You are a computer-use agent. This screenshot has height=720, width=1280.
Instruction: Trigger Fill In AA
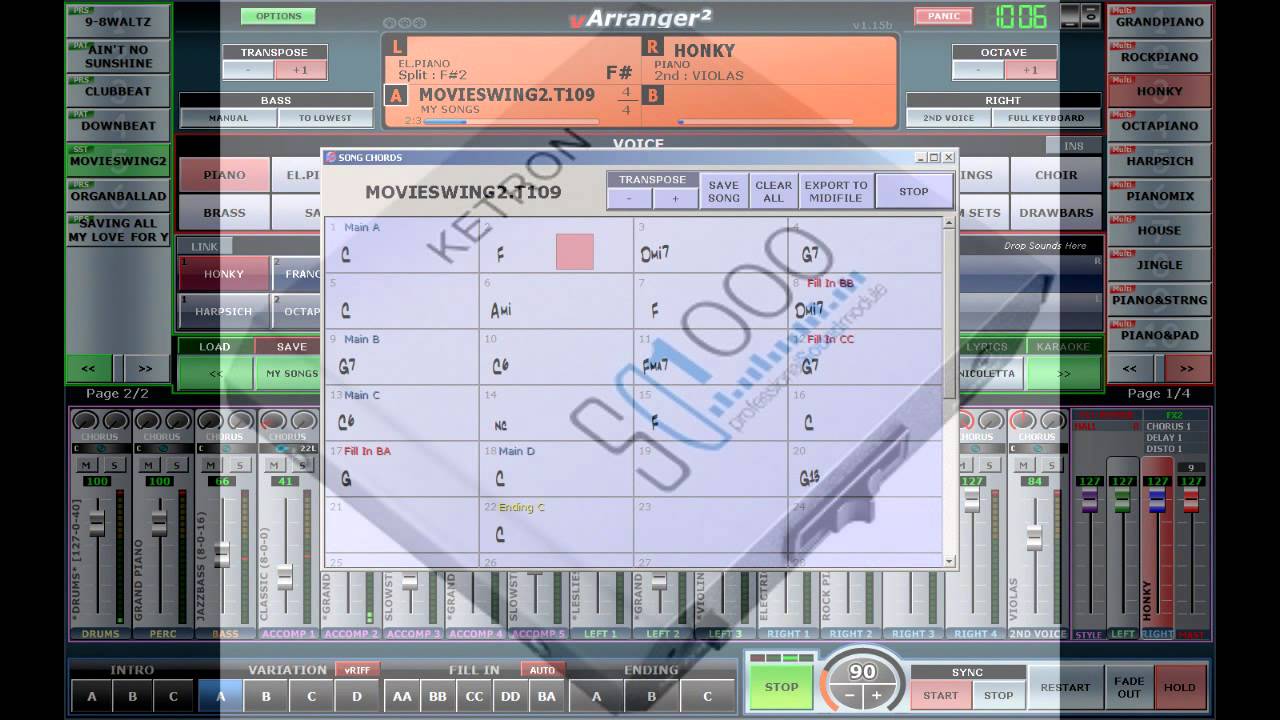click(x=402, y=696)
